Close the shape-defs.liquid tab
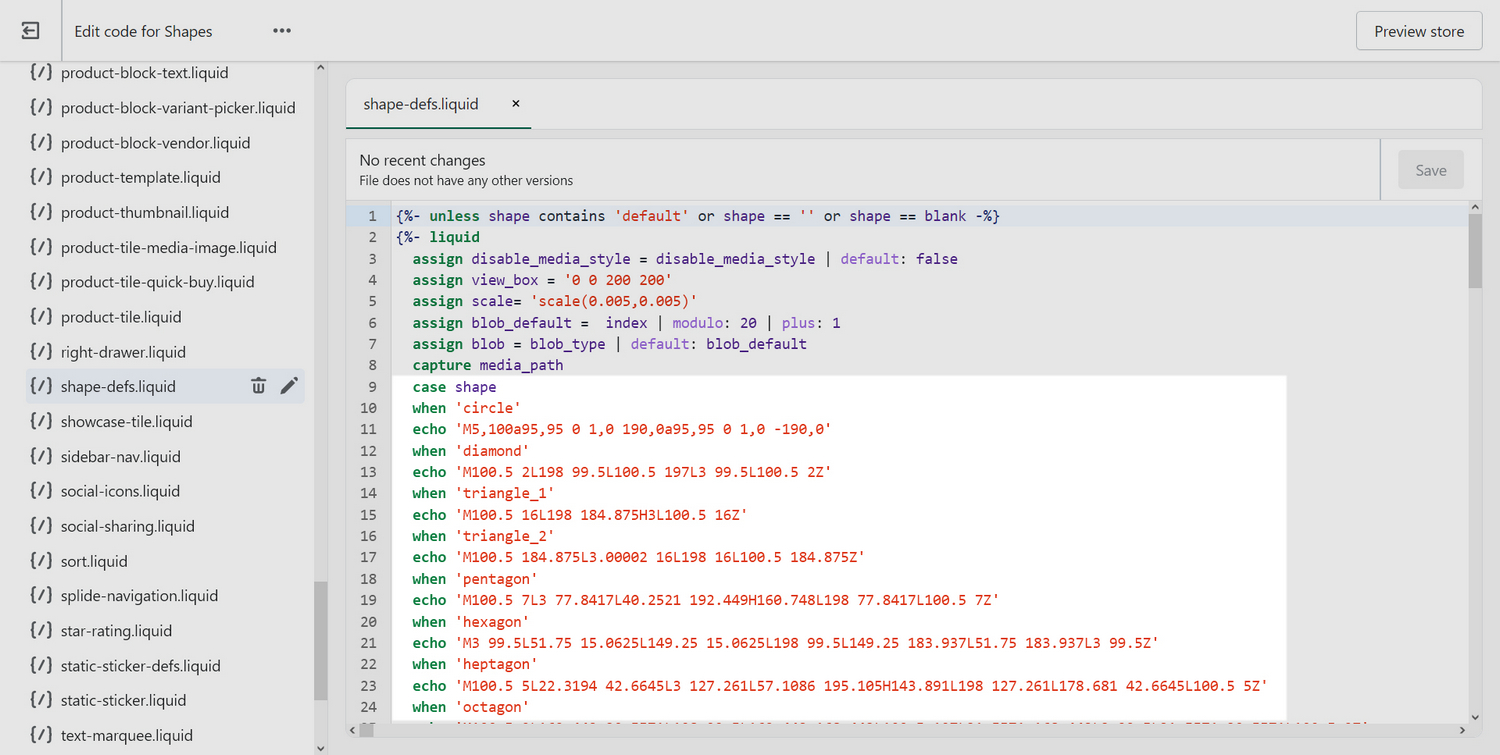The height and width of the screenshot is (755, 1500). tap(516, 104)
